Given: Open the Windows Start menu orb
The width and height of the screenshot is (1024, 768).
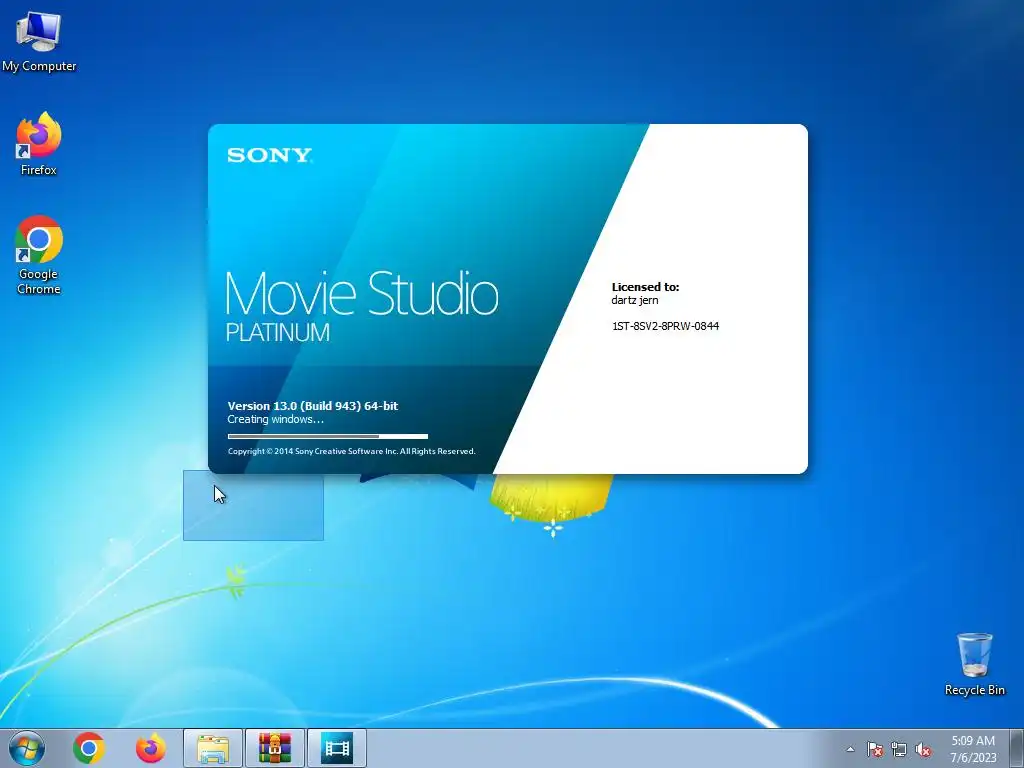Looking at the screenshot, I should (x=27, y=748).
